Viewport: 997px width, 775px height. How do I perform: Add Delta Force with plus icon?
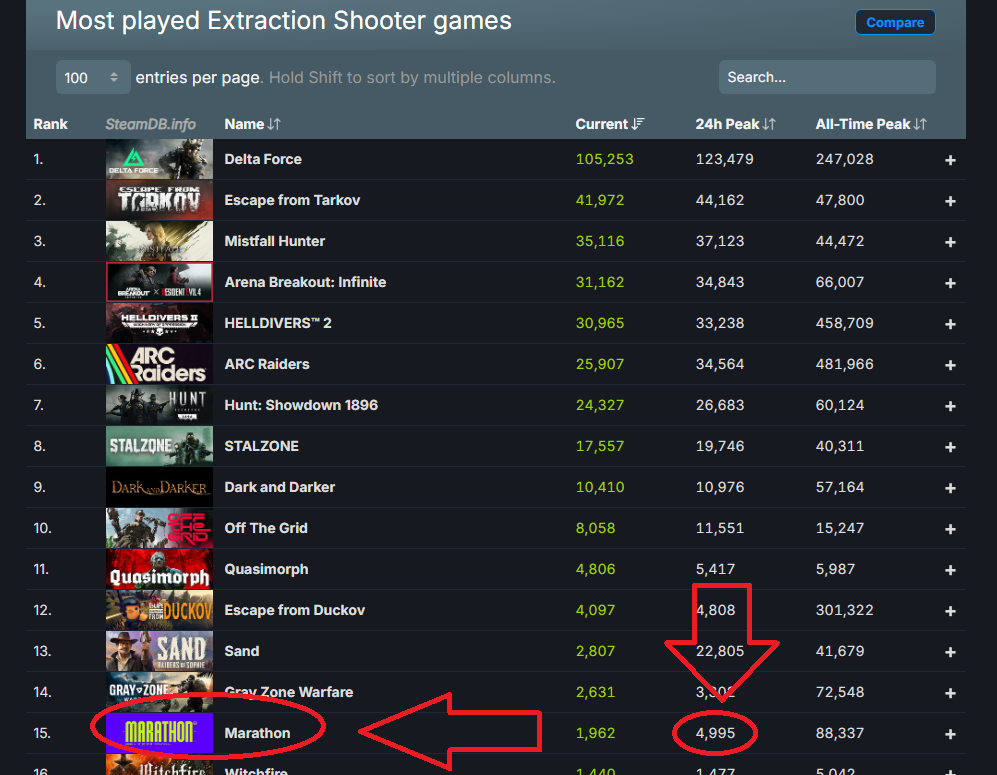[x=950, y=160]
